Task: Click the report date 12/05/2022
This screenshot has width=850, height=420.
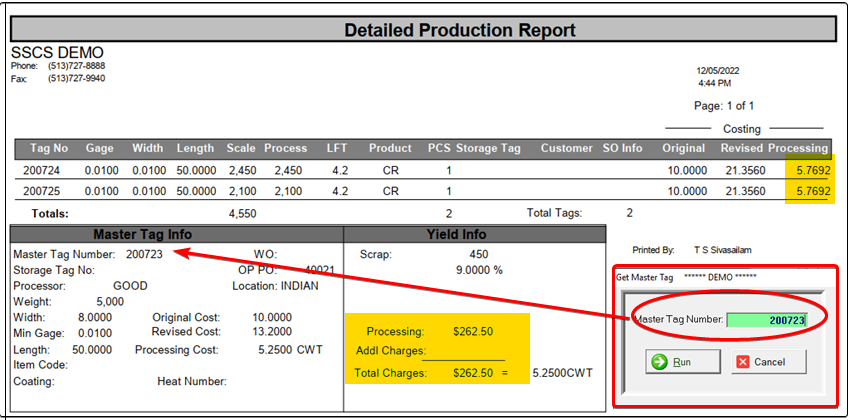Action: pos(718,71)
